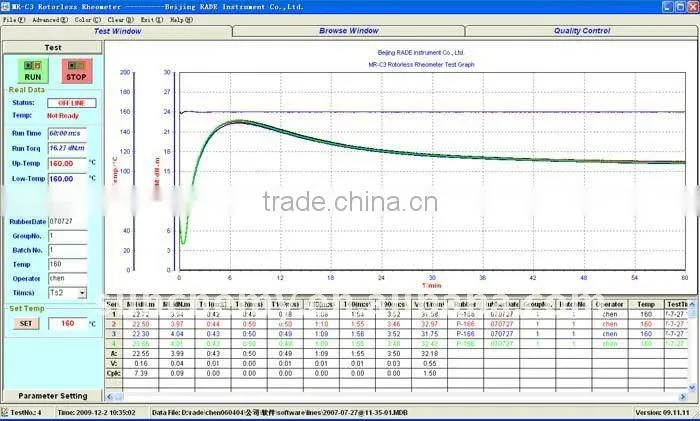Click the table's horizontal scrollbar left arrow
This screenshot has height=421, width=700.
click(110, 396)
